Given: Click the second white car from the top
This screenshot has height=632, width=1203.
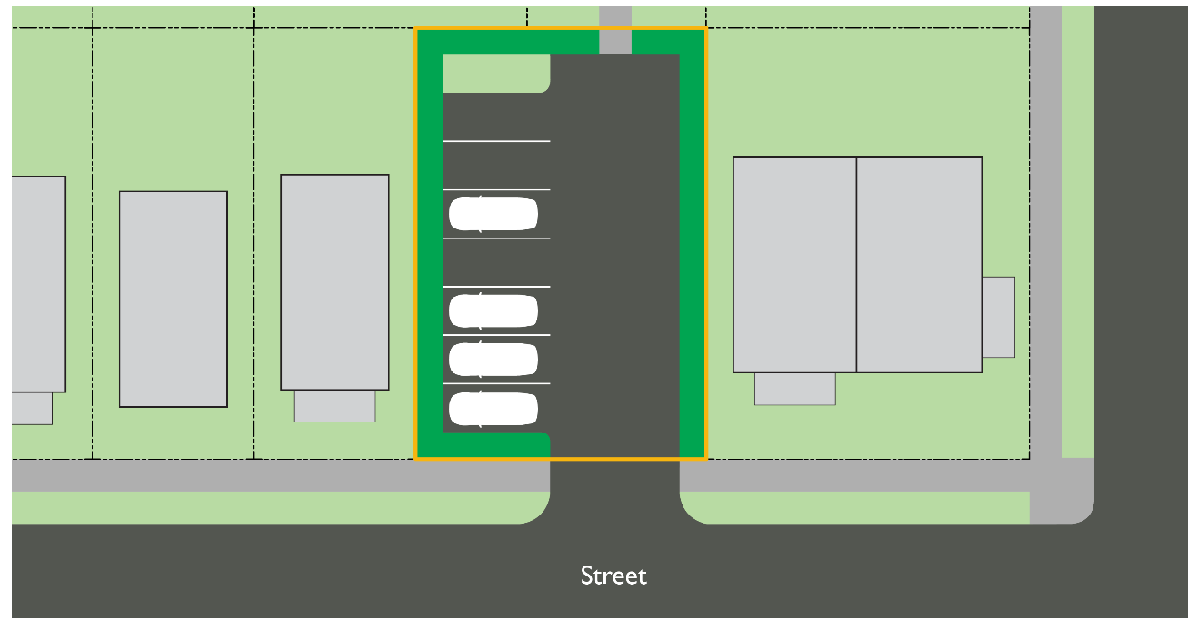Looking at the screenshot, I should point(494,311).
